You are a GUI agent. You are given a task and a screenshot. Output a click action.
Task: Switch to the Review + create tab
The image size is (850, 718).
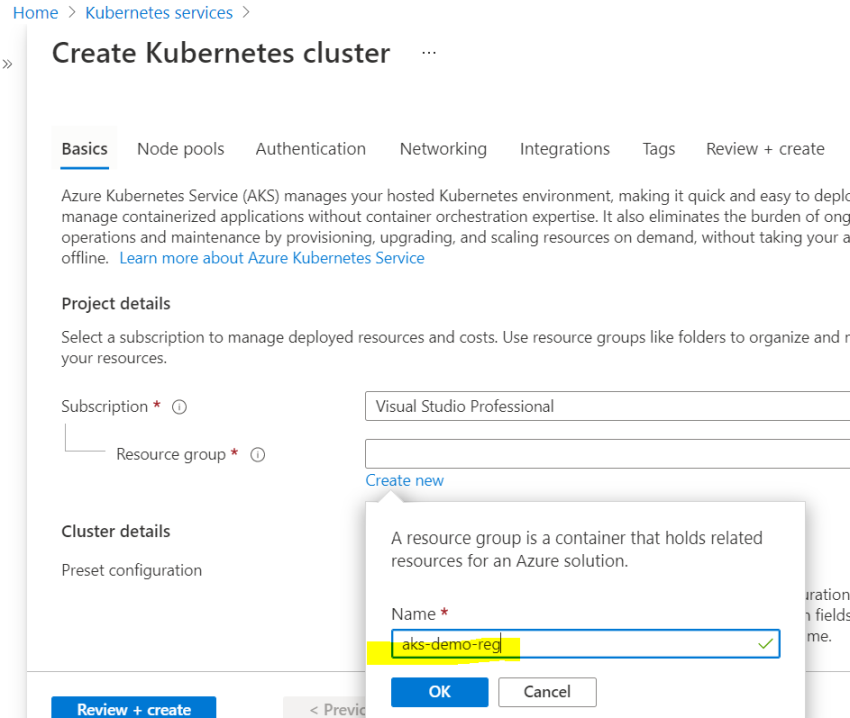tap(764, 148)
